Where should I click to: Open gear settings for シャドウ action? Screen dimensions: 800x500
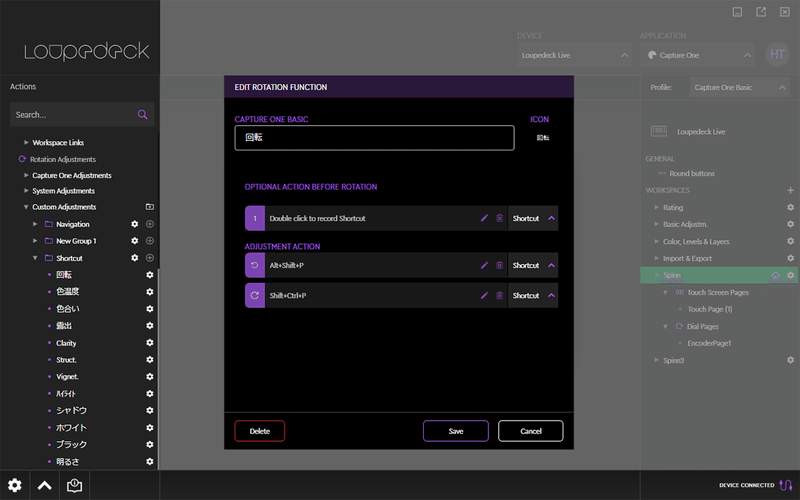pos(149,410)
